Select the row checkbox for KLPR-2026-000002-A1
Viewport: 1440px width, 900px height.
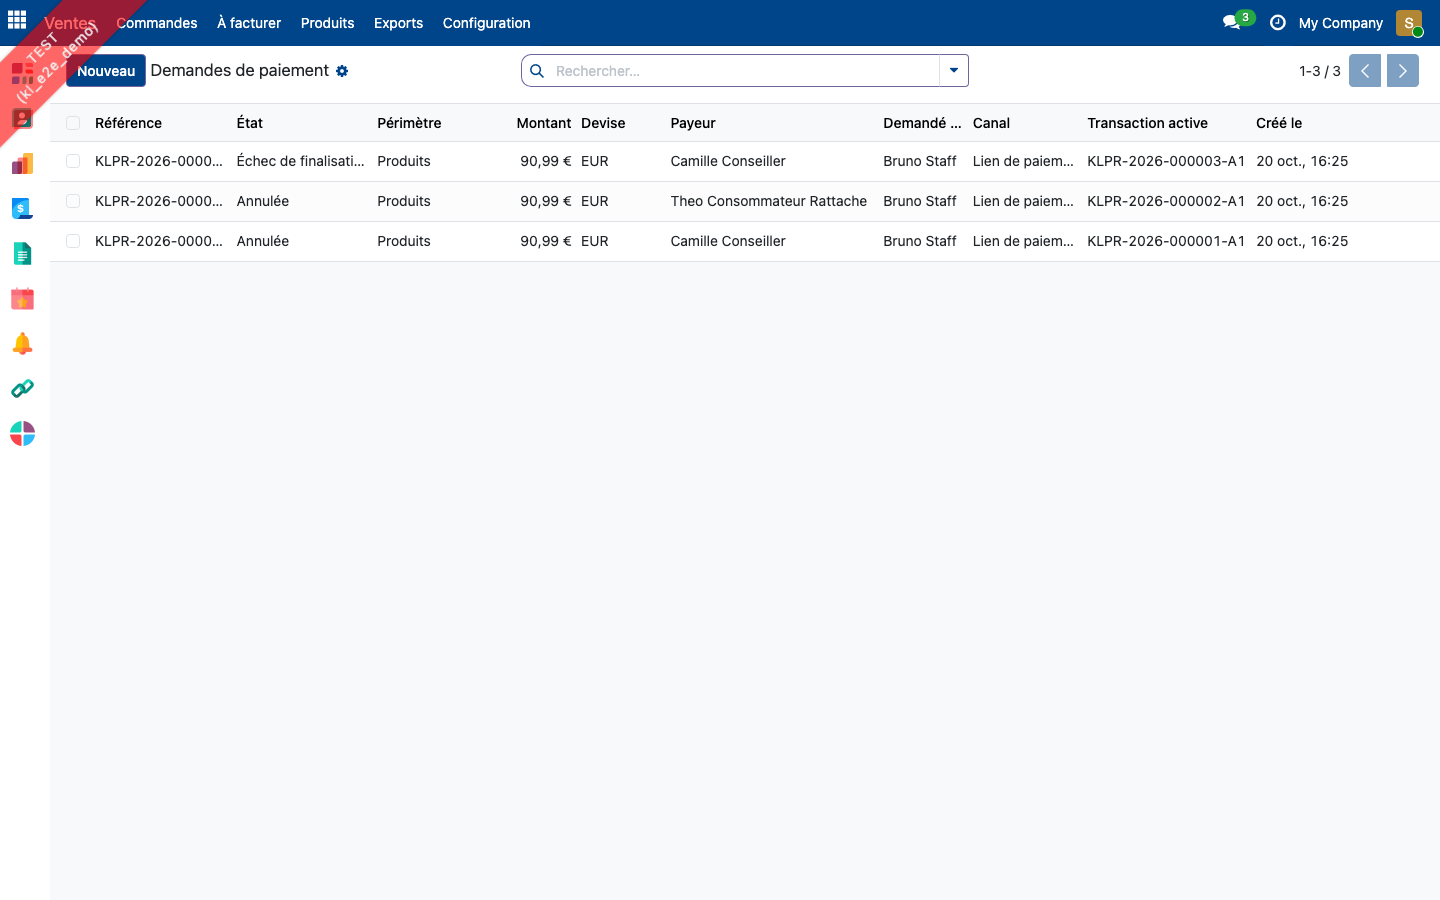click(73, 201)
